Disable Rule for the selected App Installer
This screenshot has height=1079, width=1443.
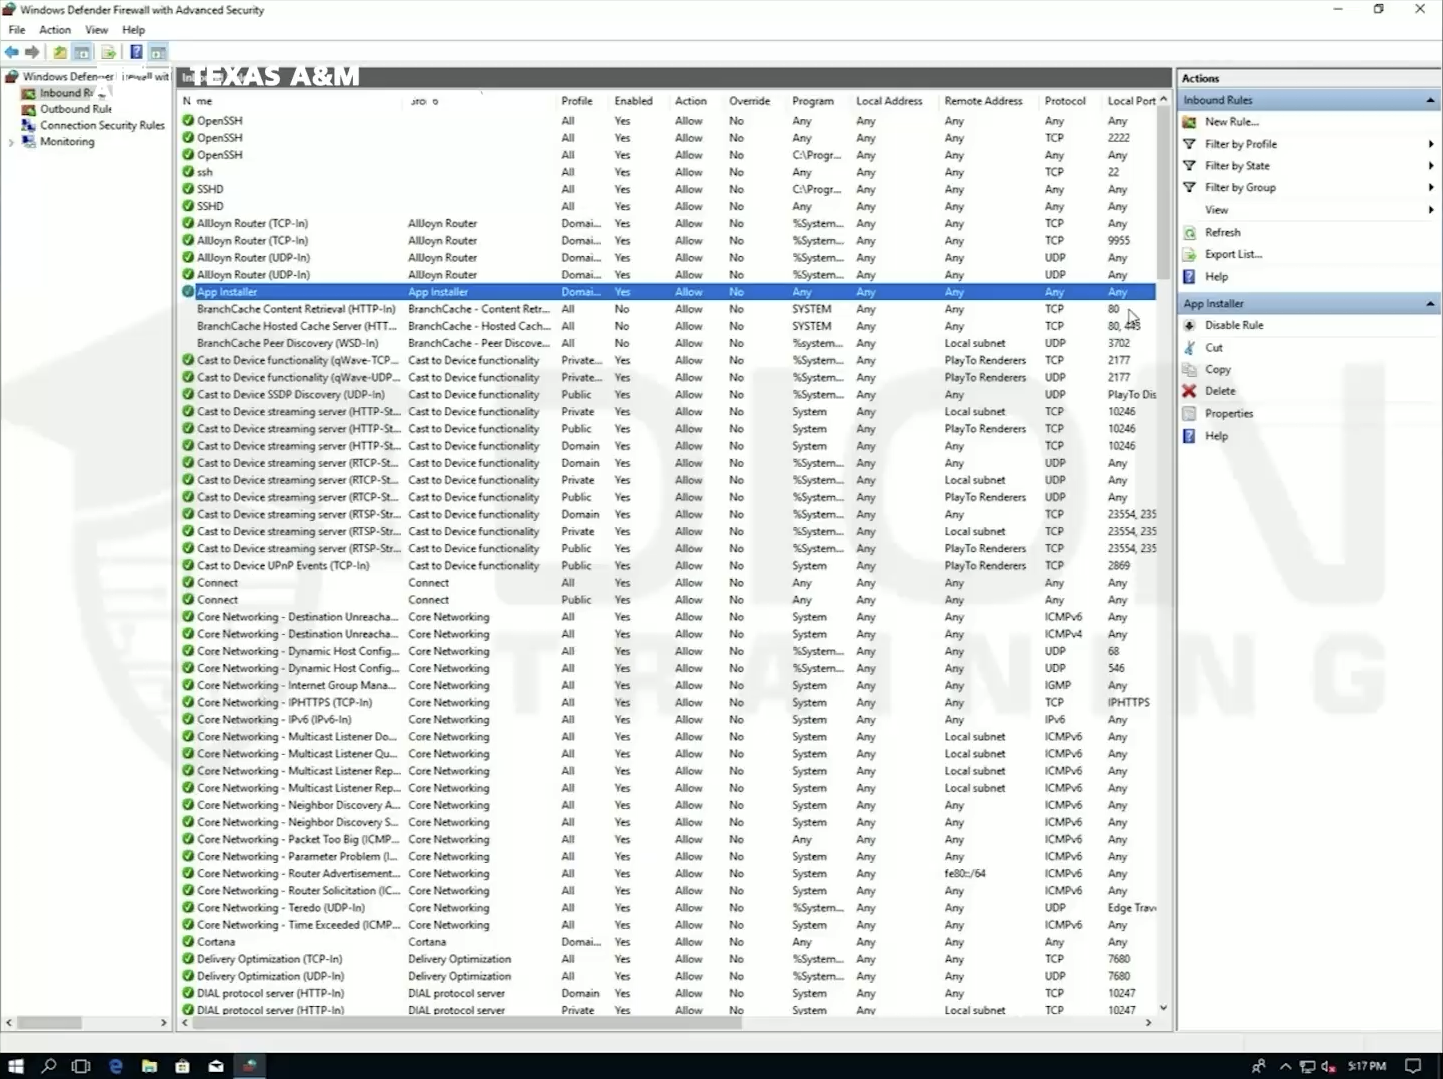pyautogui.click(x=1233, y=325)
